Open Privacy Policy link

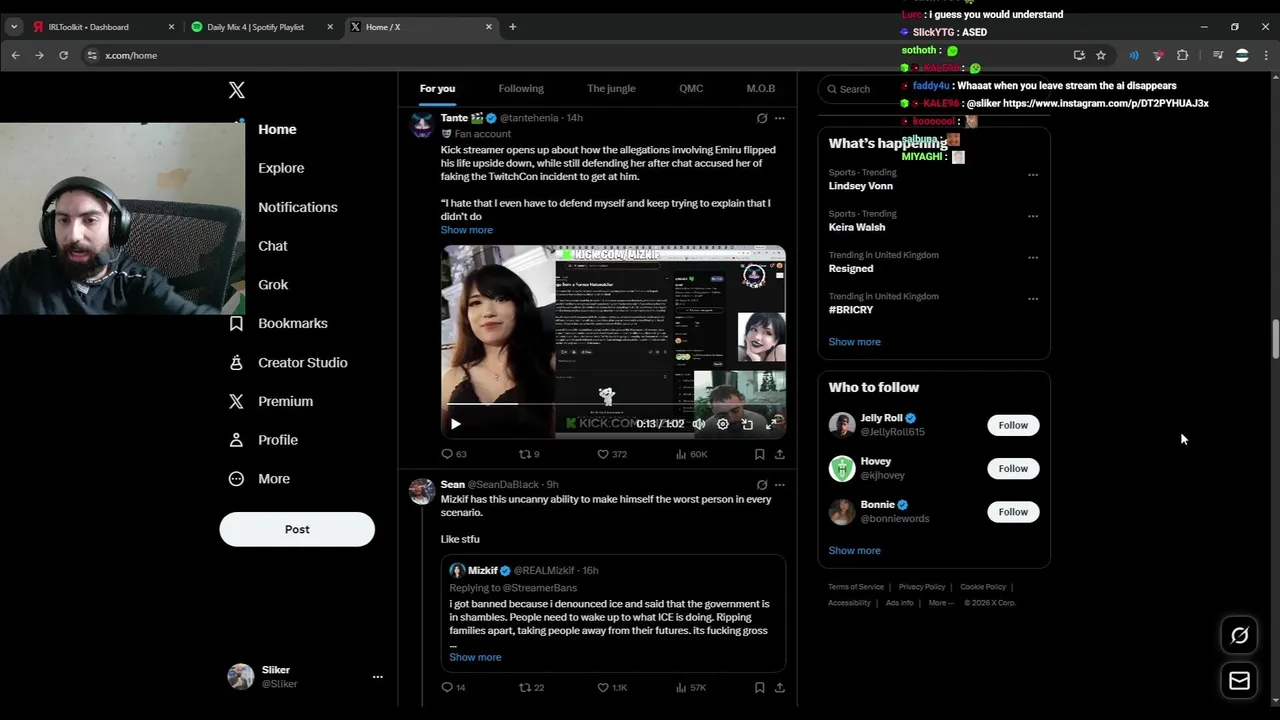point(922,587)
